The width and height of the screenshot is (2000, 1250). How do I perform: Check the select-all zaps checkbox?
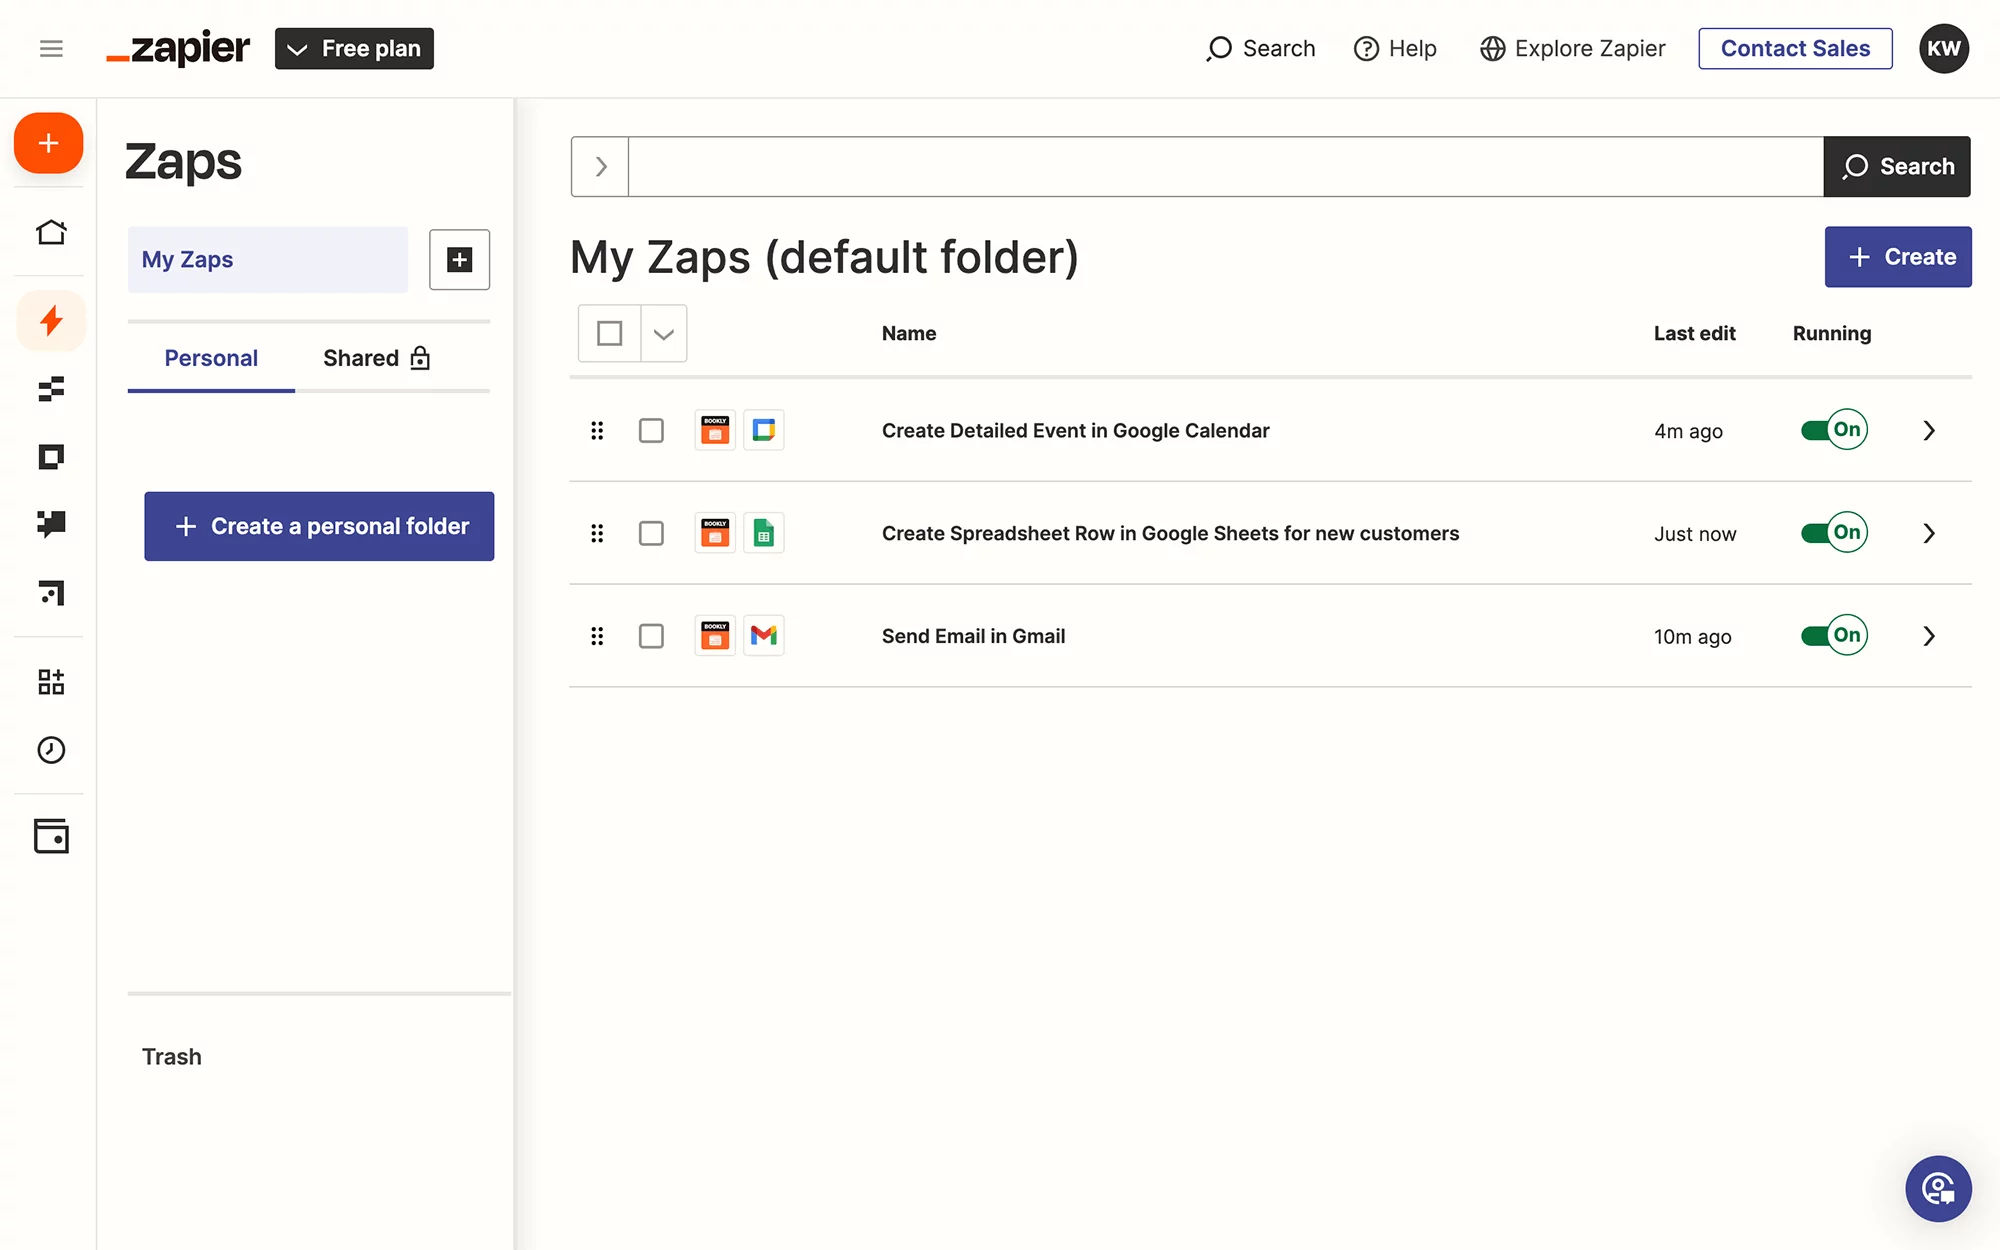pyautogui.click(x=609, y=333)
